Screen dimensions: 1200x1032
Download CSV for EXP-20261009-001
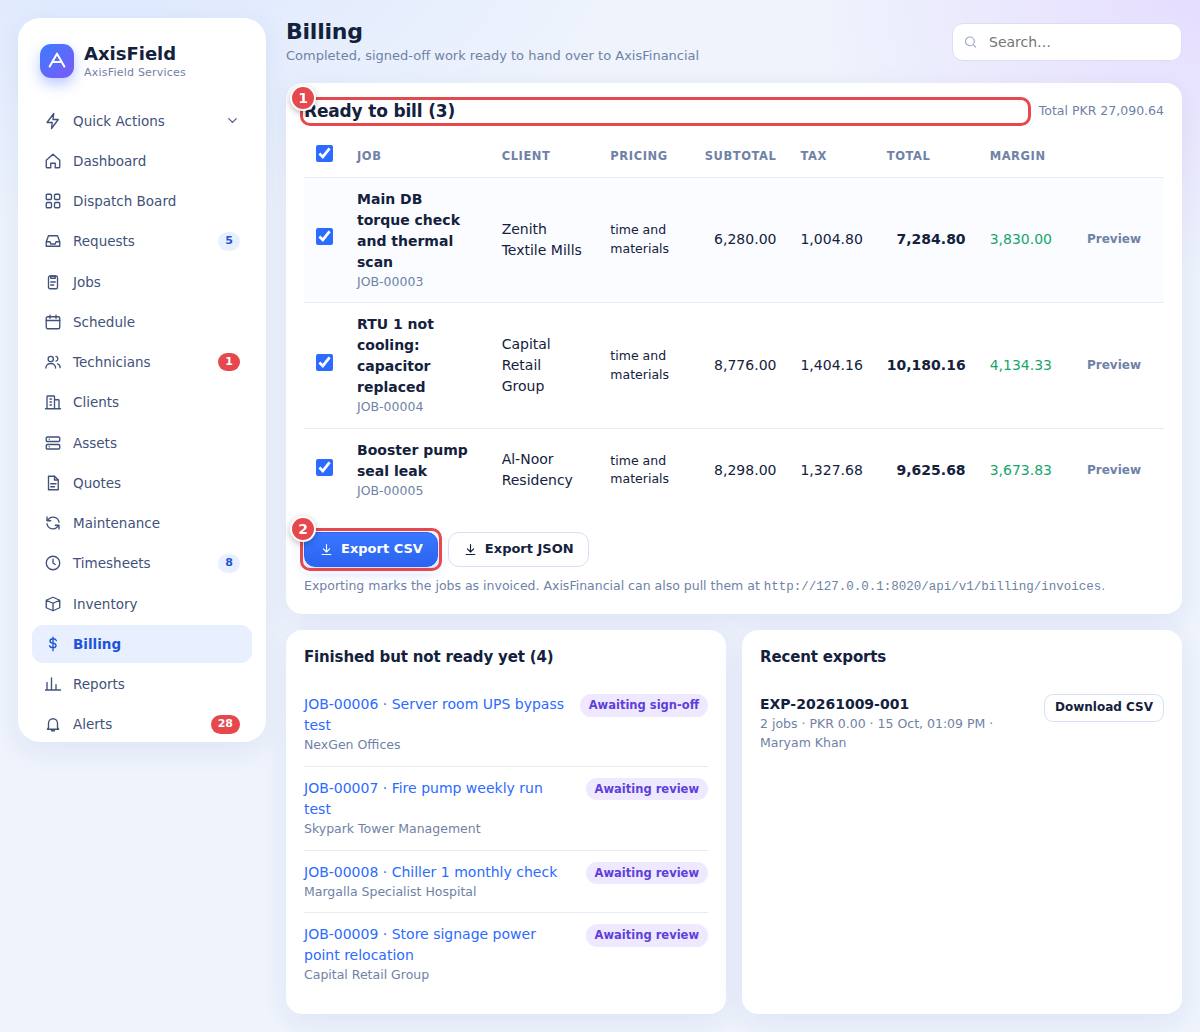point(1104,707)
